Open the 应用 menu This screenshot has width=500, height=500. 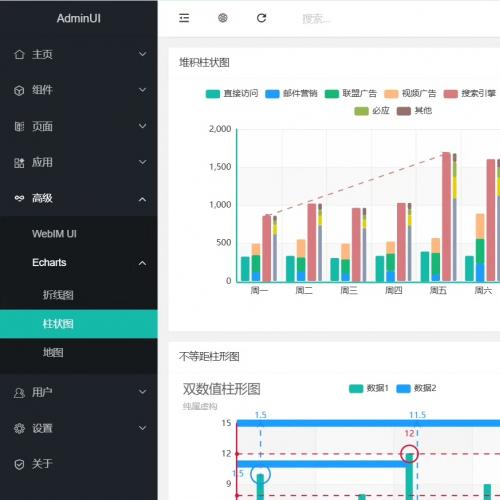point(79,162)
